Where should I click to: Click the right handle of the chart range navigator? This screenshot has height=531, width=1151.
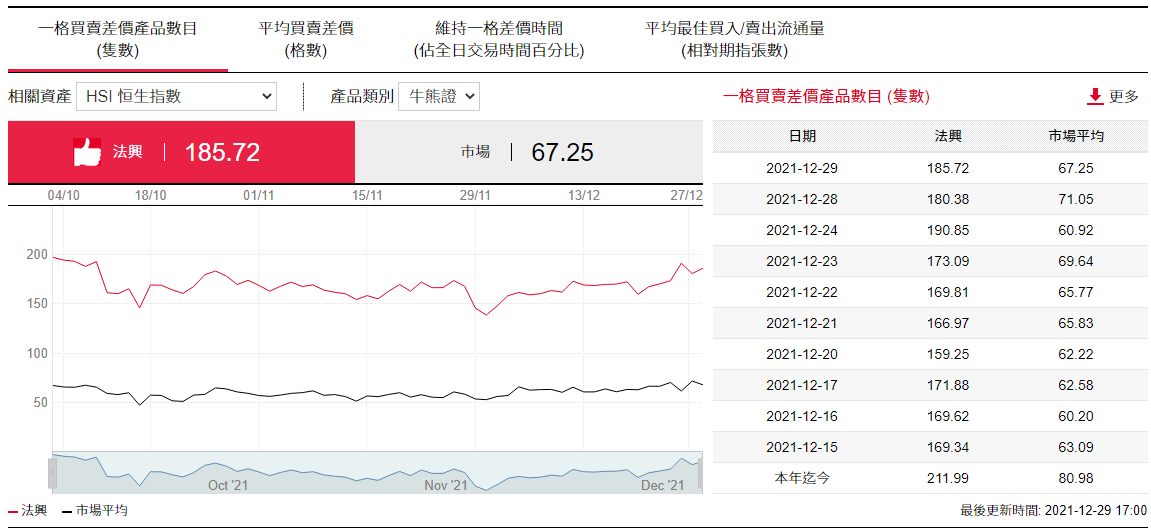(699, 473)
